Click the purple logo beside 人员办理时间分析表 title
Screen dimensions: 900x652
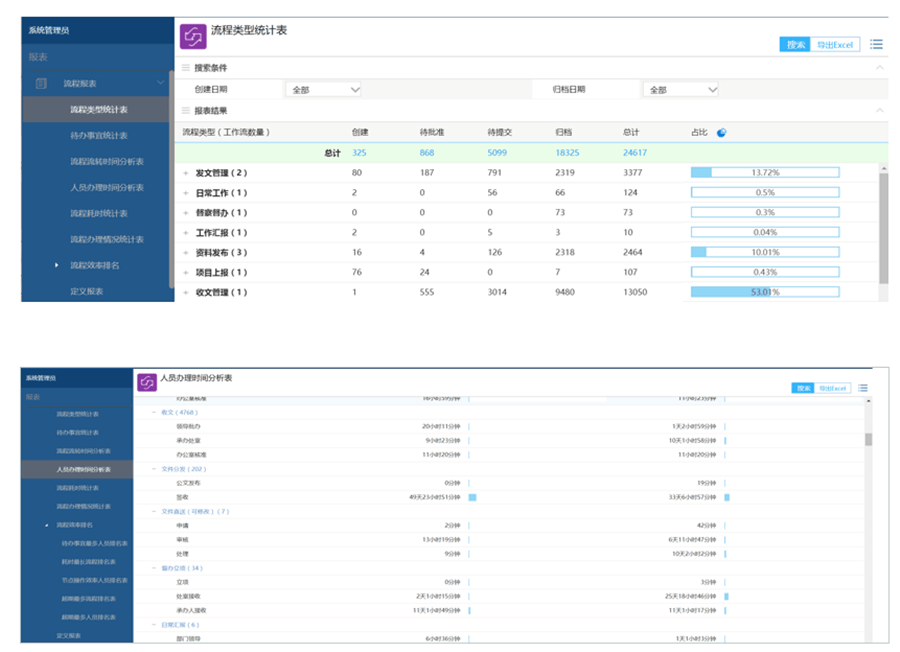[x=147, y=381]
